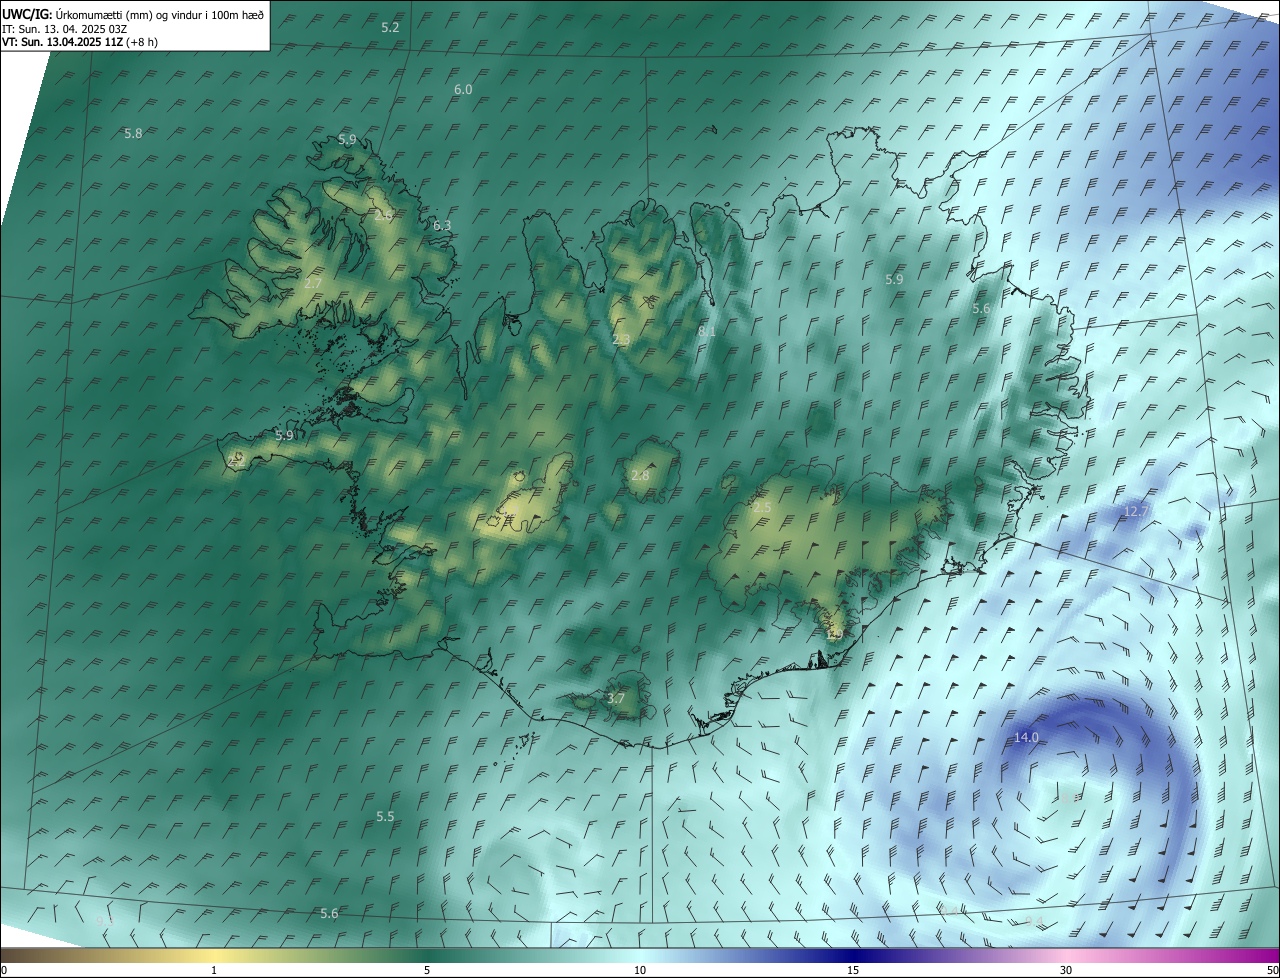The height and width of the screenshot is (978, 1280).
Task: Click the 2.5 value on the glacier
Action: click(762, 508)
